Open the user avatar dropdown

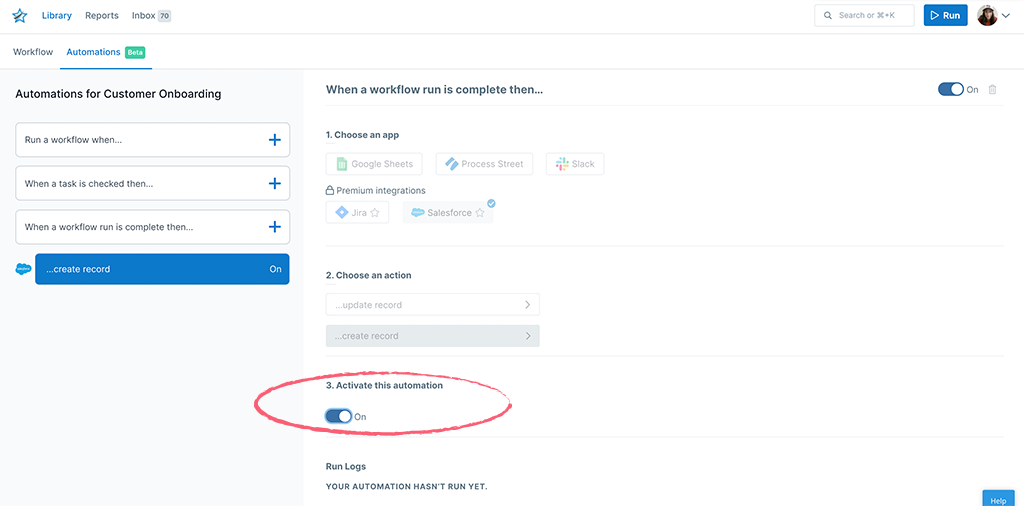pyautogui.click(x=994, y=16)
